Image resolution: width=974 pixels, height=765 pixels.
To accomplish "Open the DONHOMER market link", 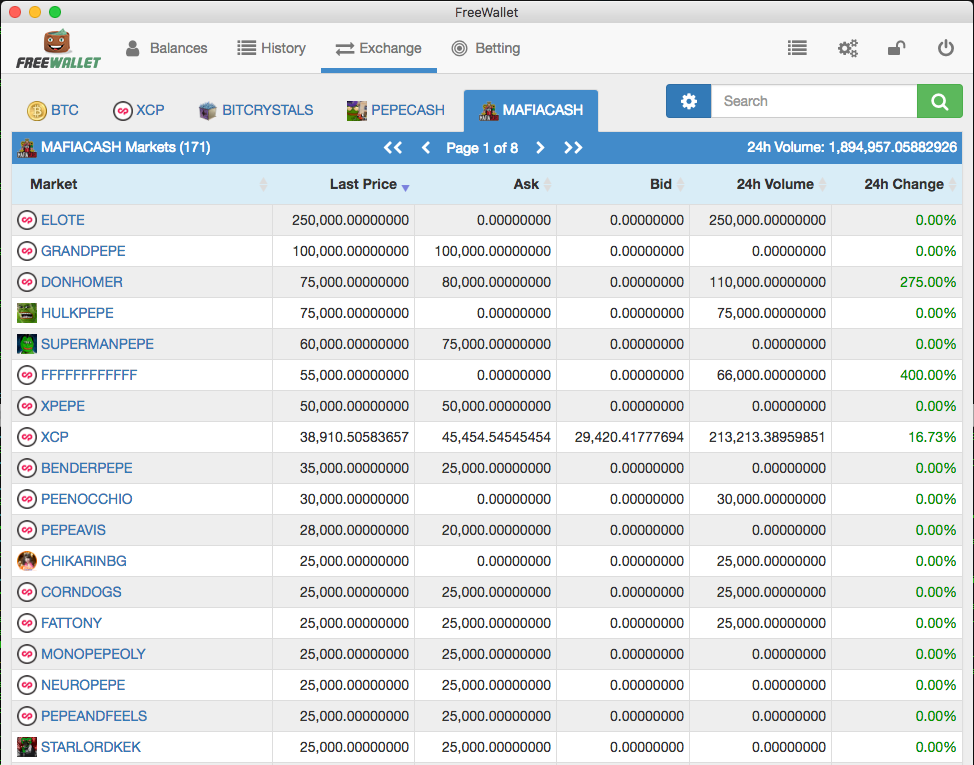I will [82, 282].
